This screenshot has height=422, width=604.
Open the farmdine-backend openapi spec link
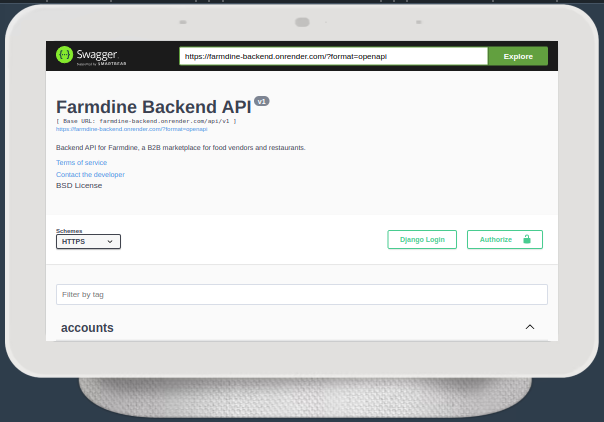pos(132,129)
